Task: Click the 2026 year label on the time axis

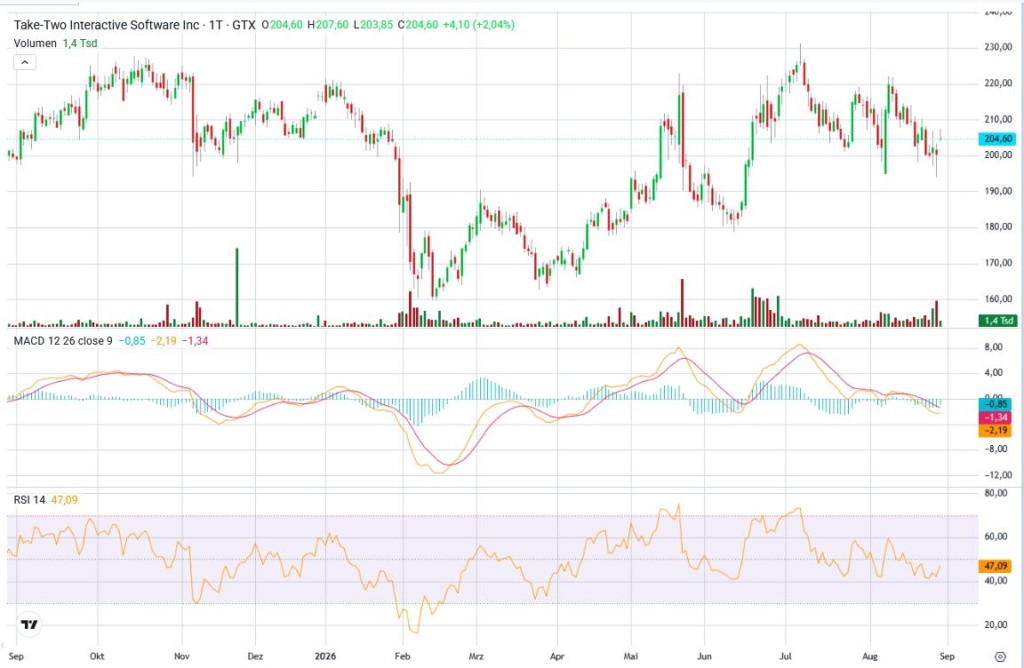Action: pyautogui.click(x=325, y=656)
